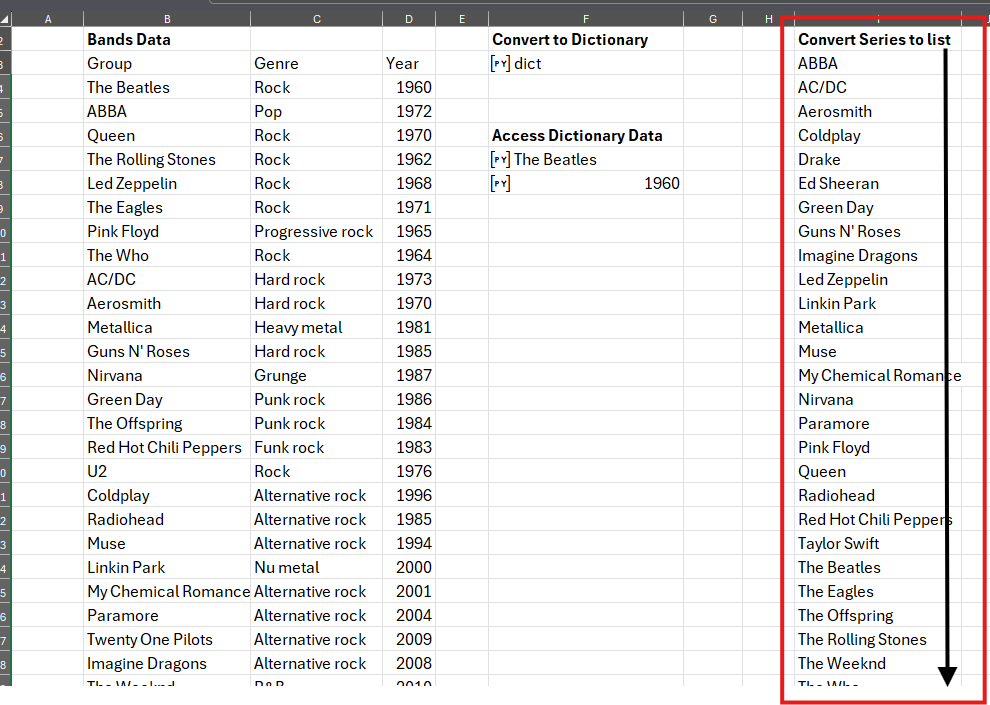Image resolution: width=990 pixels, height=705 pixels.
Task: Select Metallica in the Group column
Action: tap(167, 327)
